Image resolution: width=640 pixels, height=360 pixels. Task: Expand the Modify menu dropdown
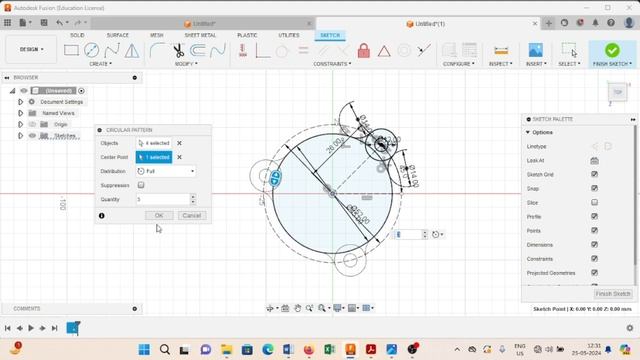click(186, 64)
